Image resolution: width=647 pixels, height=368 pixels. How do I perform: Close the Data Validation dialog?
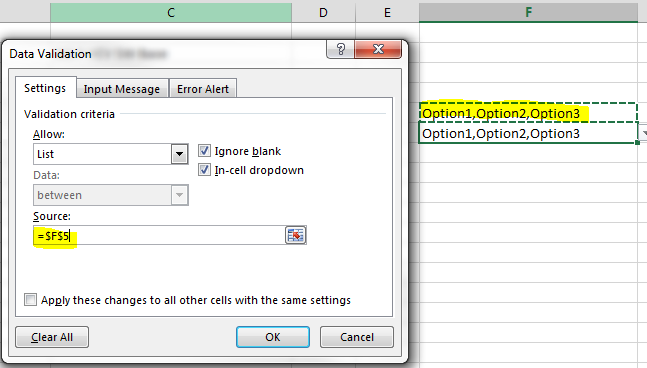tap(378, 50)
